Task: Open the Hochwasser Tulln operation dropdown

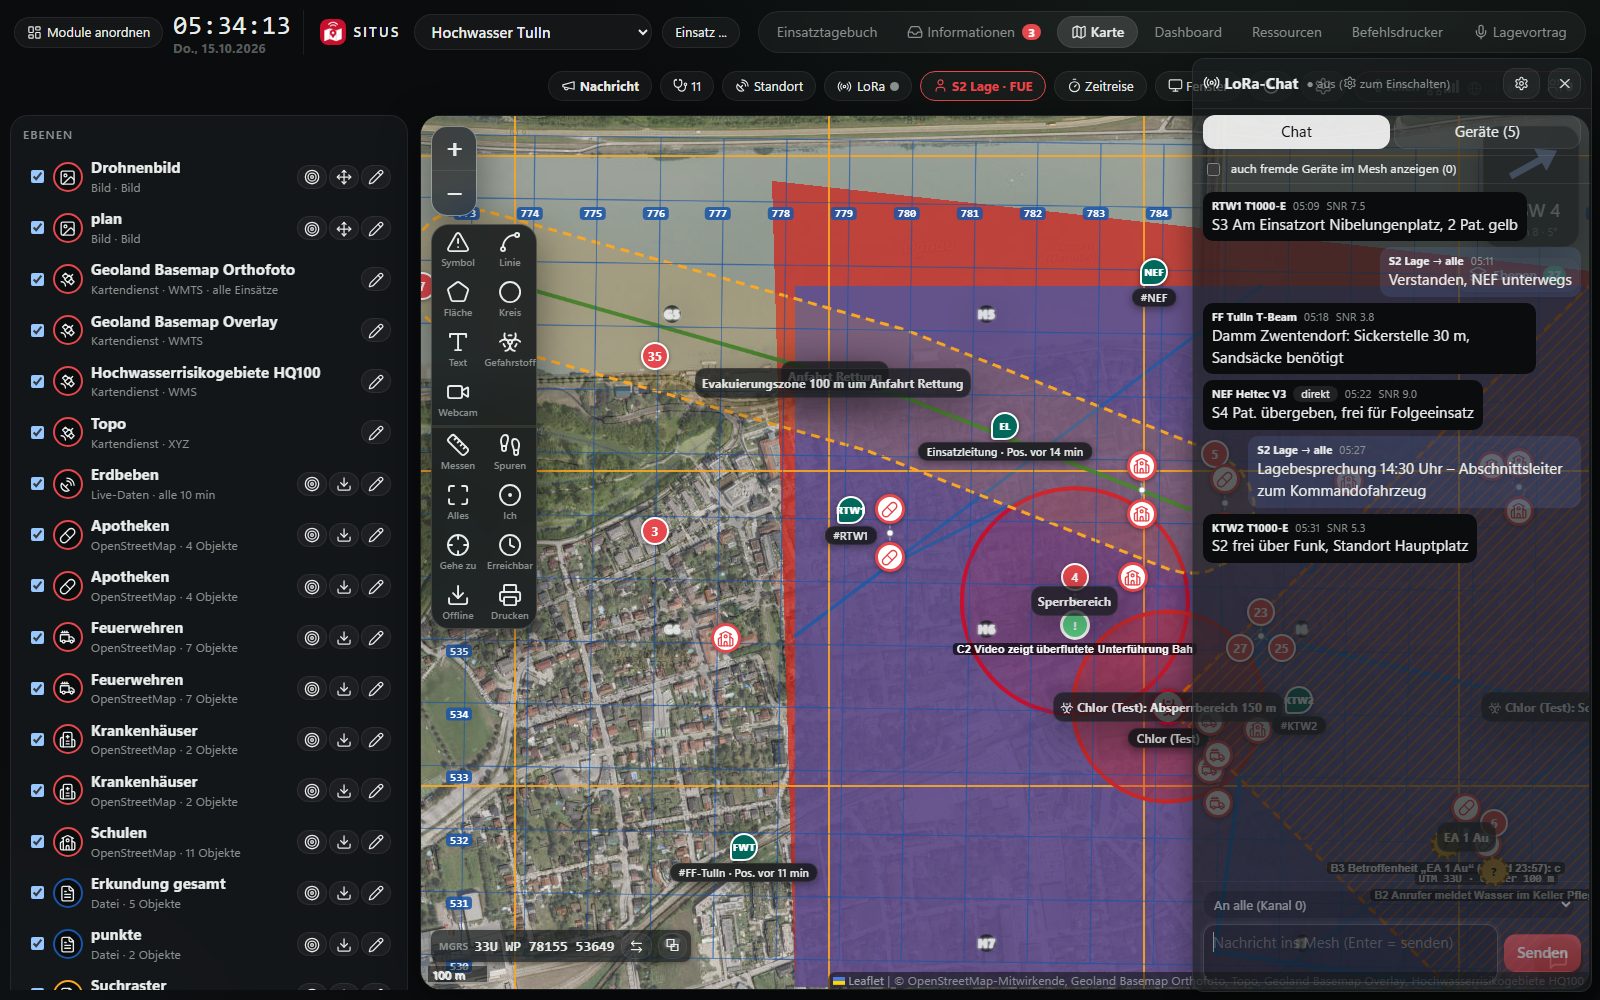Action: tap(533, 32)
